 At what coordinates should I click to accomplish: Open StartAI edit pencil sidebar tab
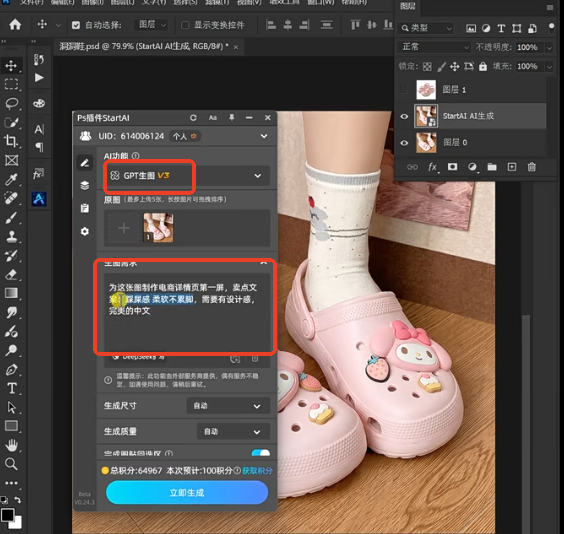point(85,163)
